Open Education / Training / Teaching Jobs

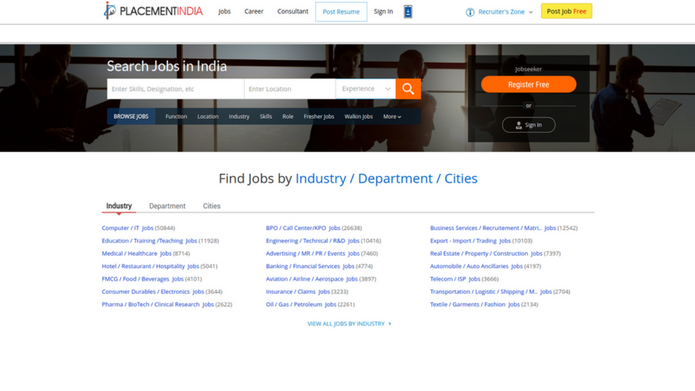[x=149, y=241]
